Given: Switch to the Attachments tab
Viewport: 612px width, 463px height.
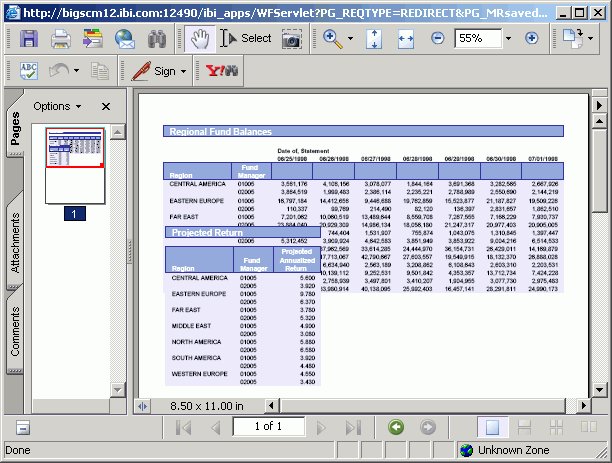Looking at the screenshot, I should pos(16,244).
